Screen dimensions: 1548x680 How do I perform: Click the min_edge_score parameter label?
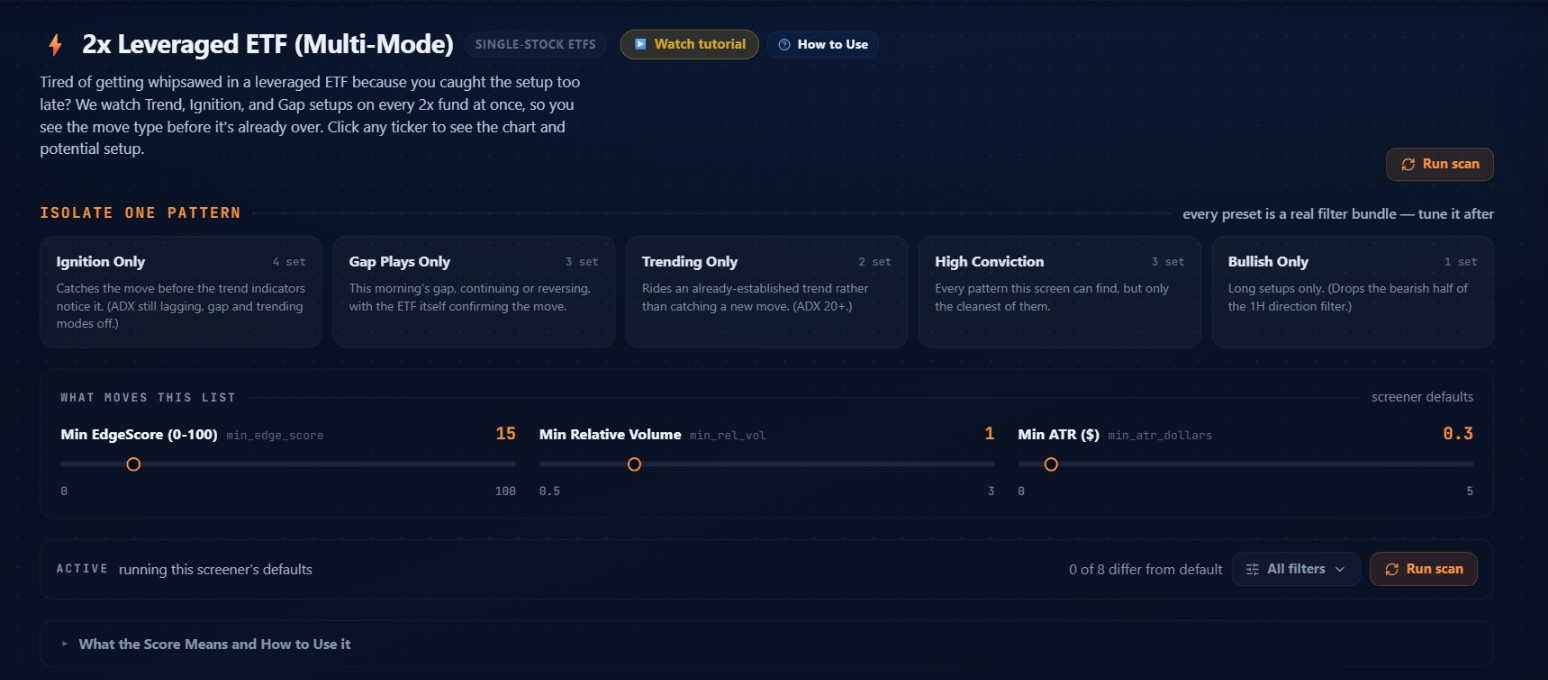coord(275,435)
